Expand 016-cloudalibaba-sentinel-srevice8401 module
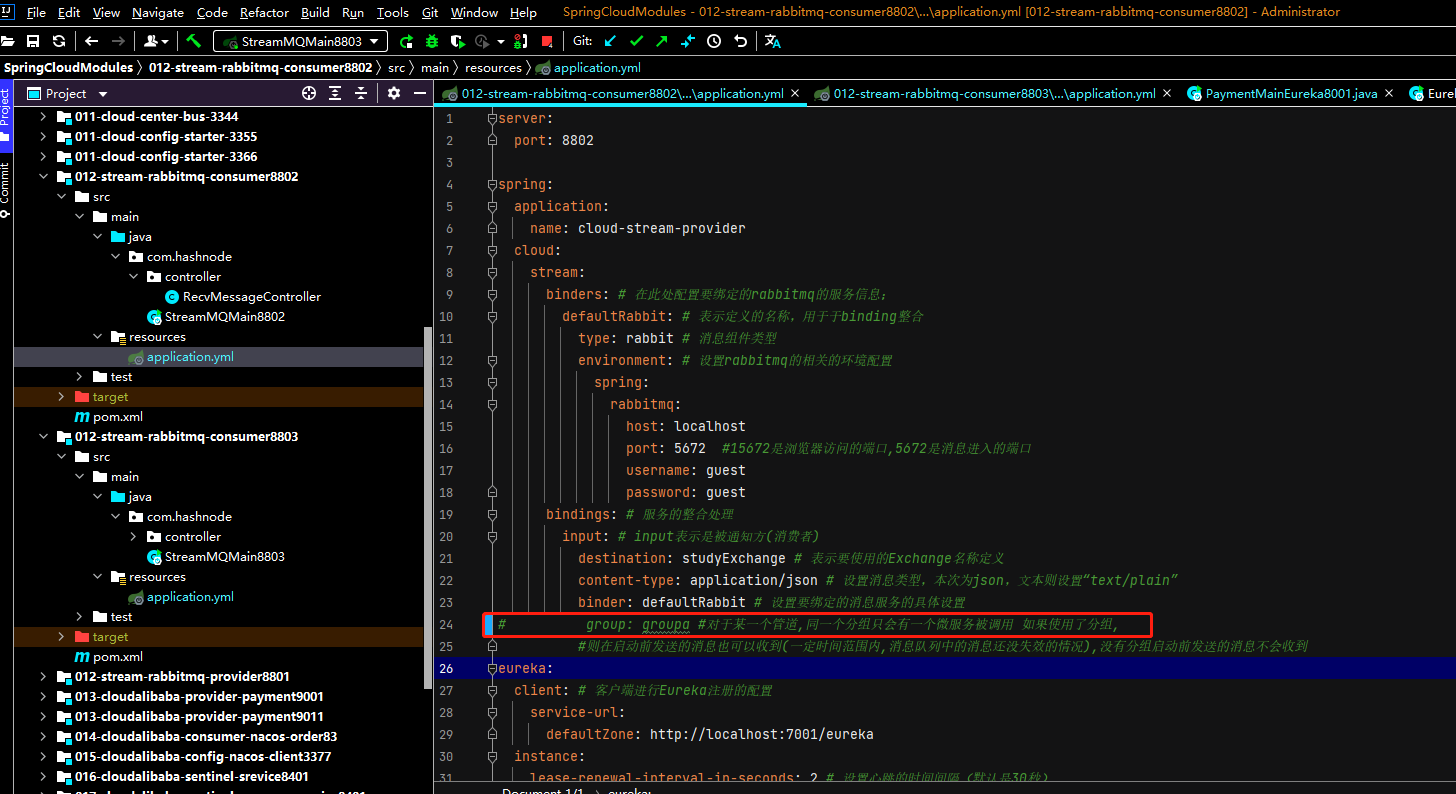 (x=42, y=776)
